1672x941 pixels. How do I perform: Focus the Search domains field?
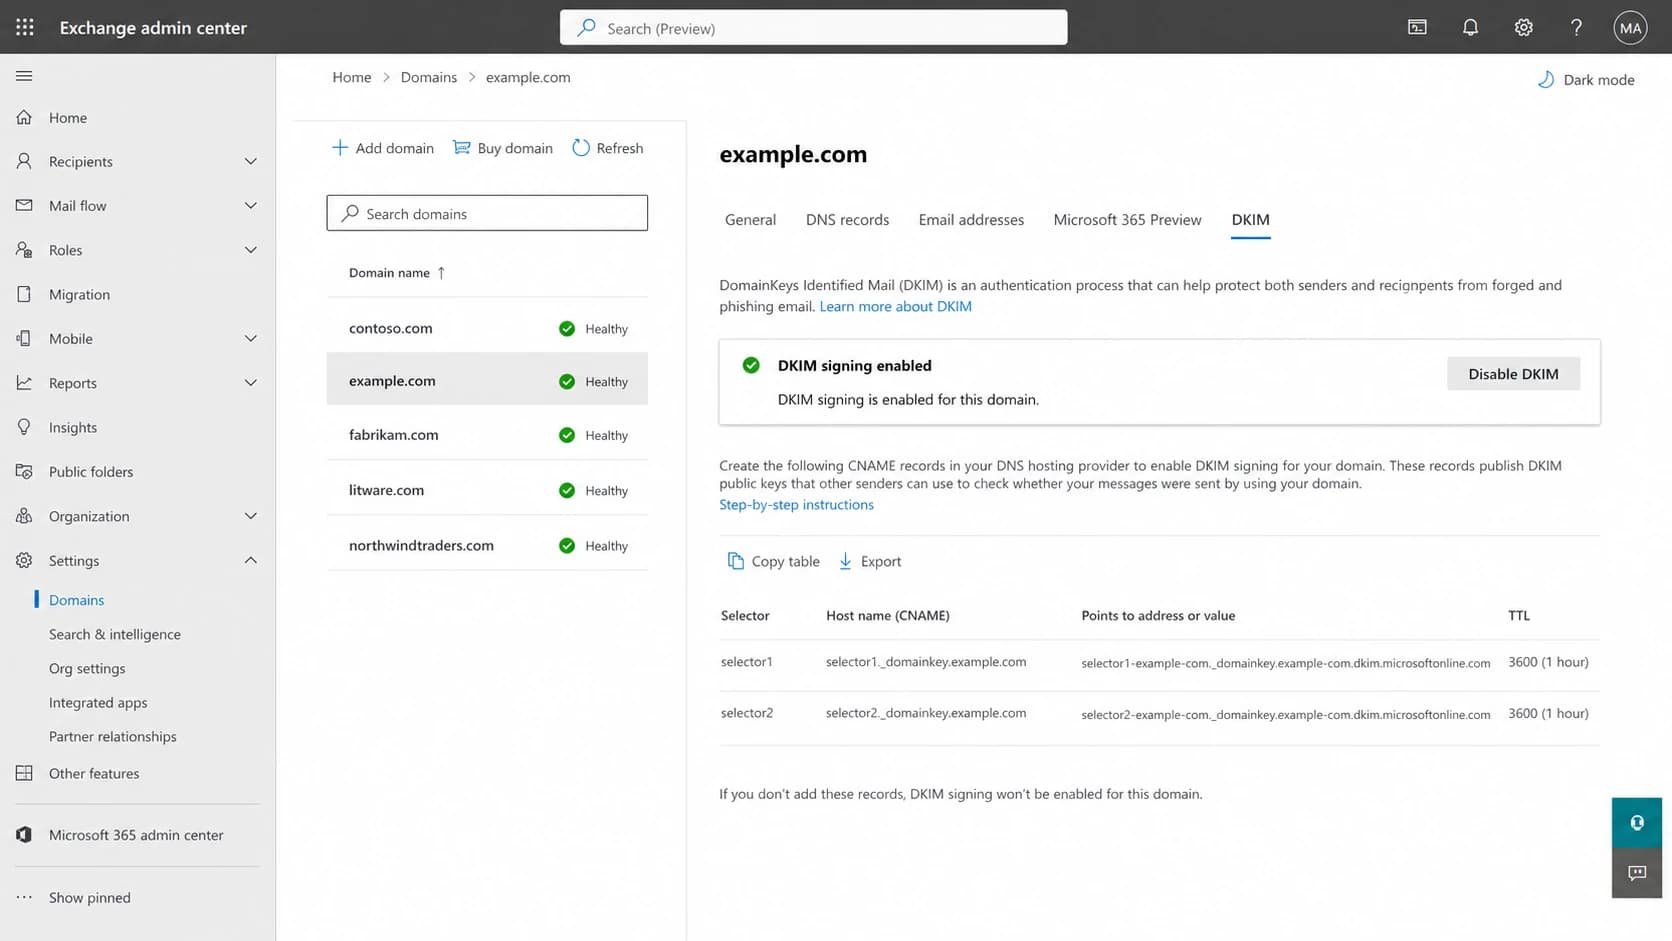(487, 213)
